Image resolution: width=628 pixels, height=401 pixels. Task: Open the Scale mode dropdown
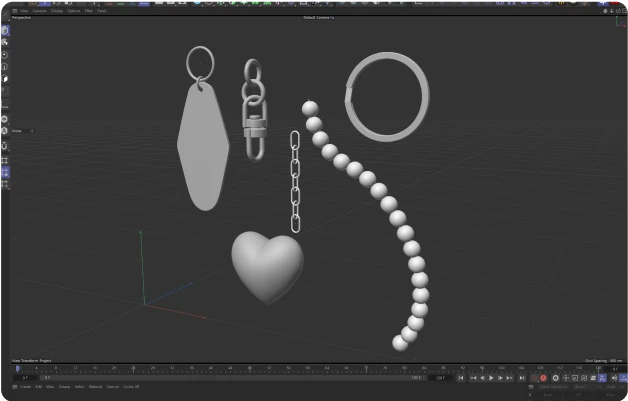coord(616,387)
